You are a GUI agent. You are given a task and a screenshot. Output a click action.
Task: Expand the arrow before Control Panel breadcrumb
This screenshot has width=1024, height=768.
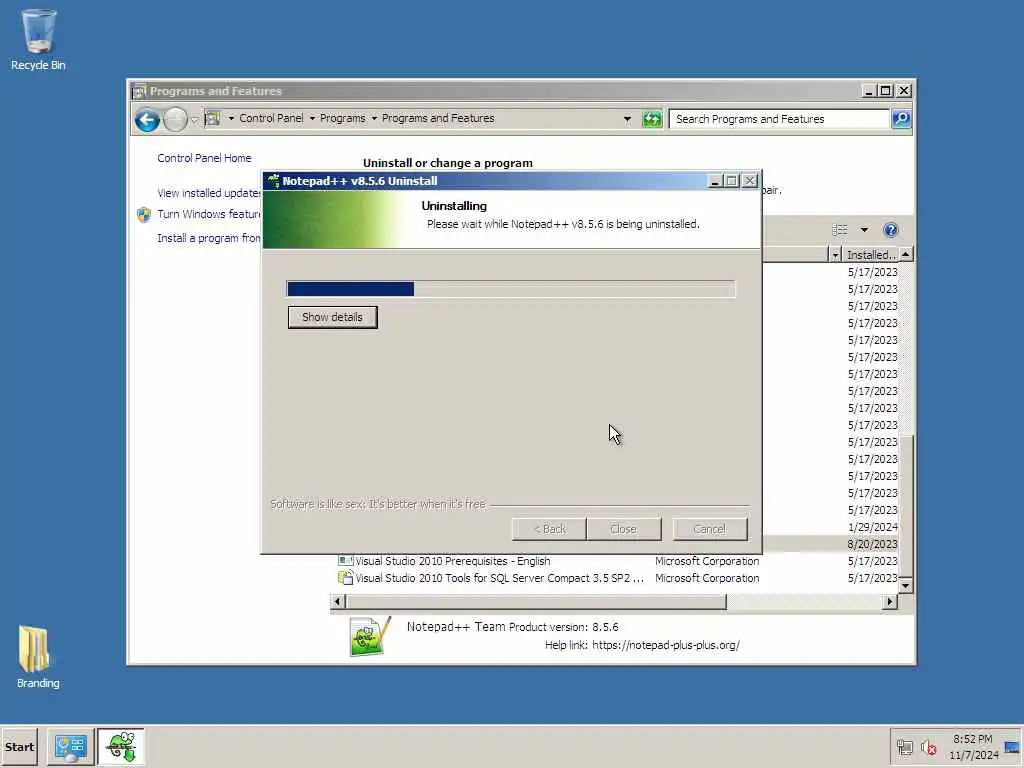[x=231, y=118]
